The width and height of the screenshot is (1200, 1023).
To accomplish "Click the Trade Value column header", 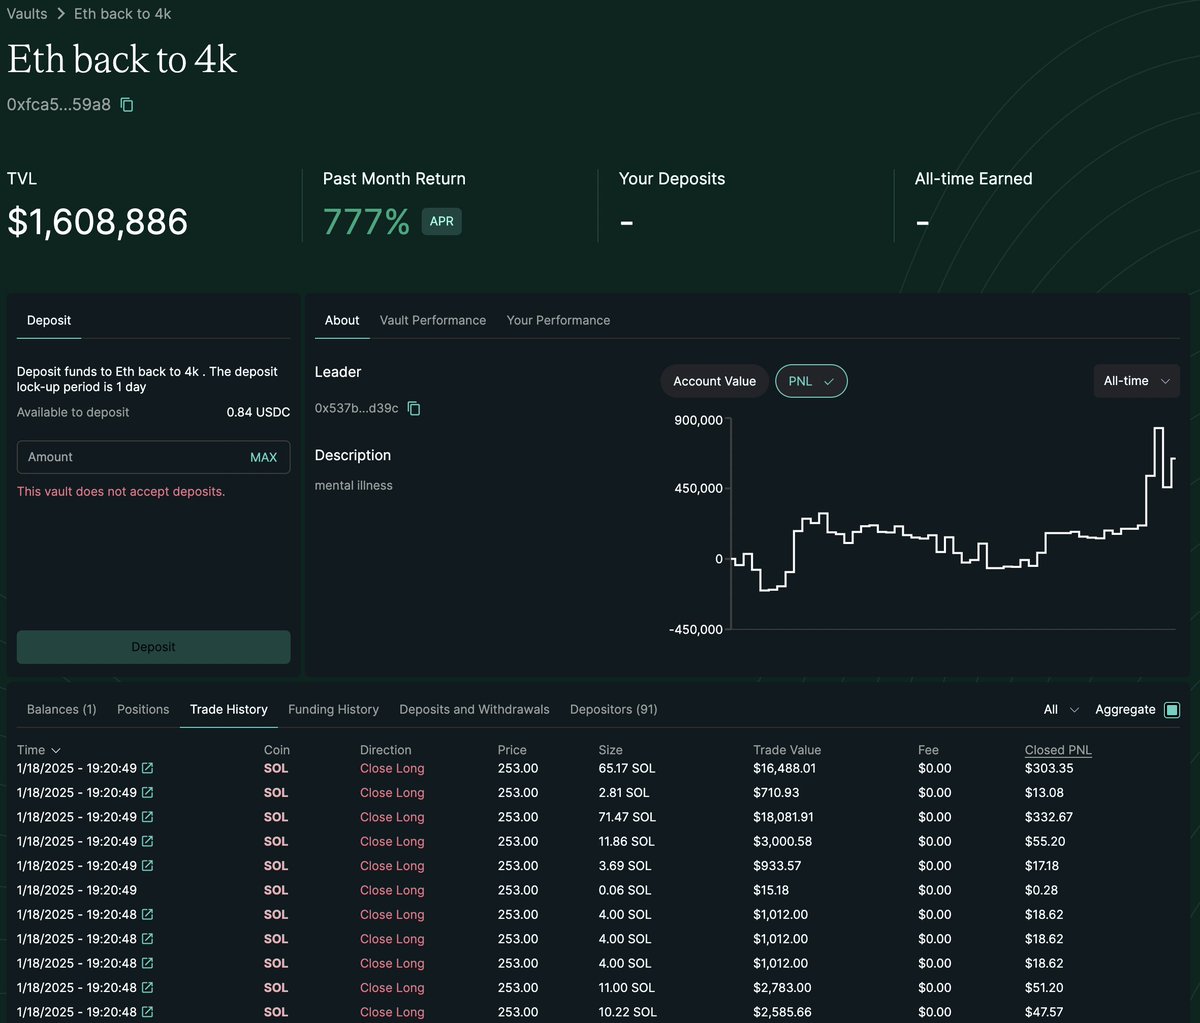I will [787, 750].
